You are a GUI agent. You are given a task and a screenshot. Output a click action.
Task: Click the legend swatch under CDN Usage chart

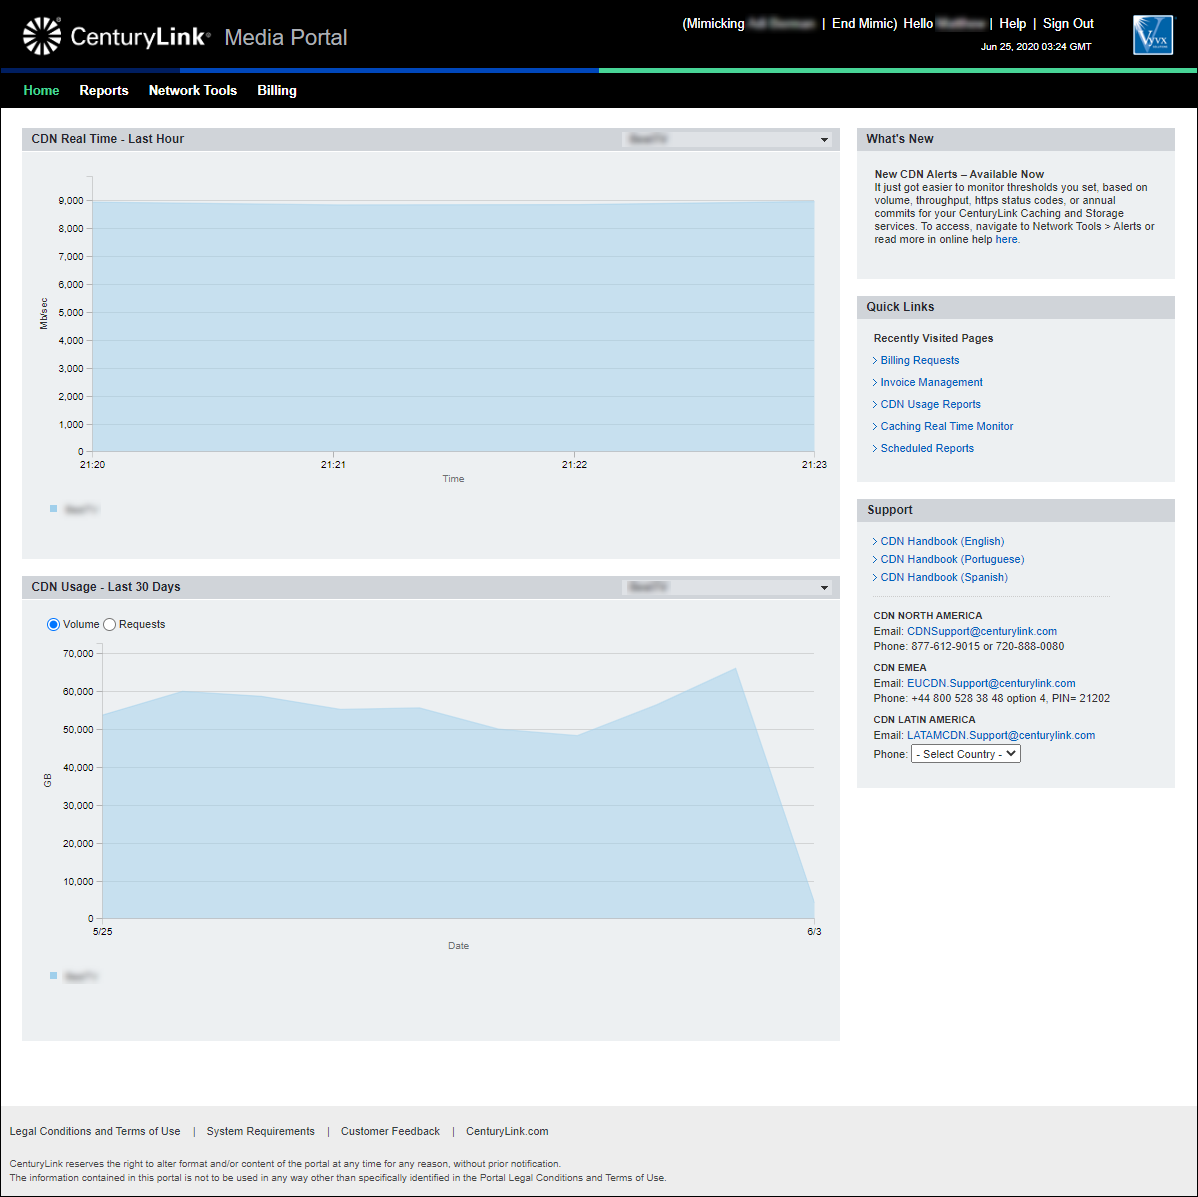(53, 975)
